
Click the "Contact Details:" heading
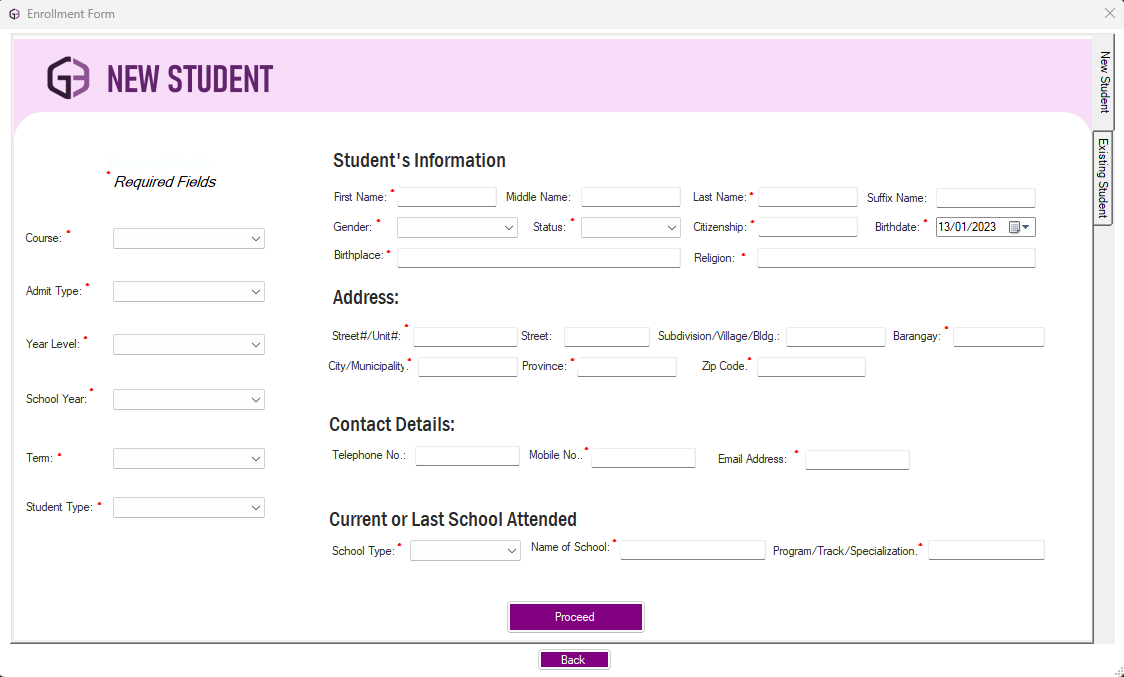coord(392,425)
